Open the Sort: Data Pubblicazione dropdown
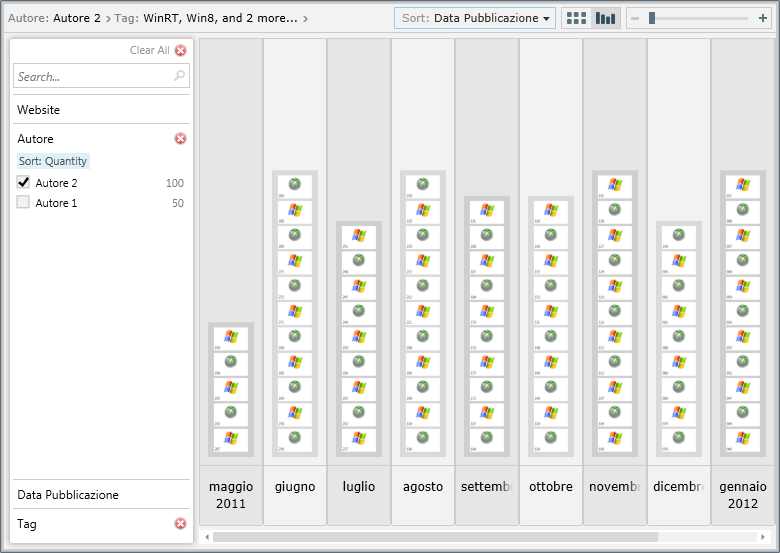 (x=475, y=18)
